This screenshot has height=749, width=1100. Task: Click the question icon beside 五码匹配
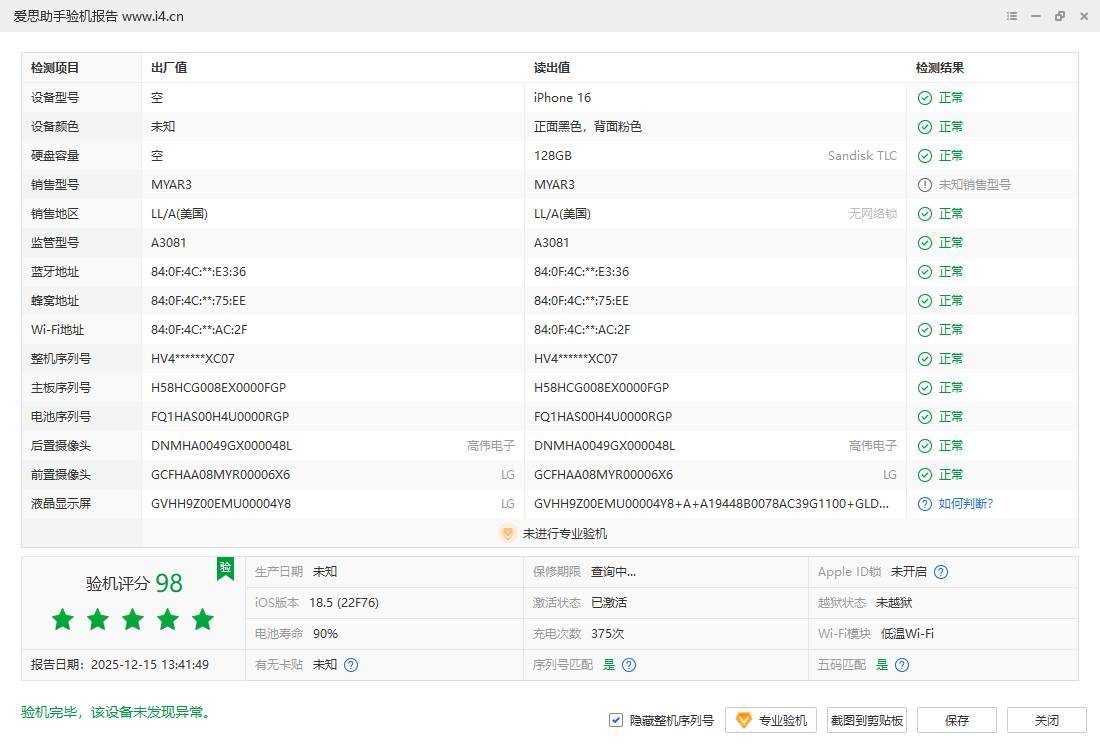[x=902, y=665]
